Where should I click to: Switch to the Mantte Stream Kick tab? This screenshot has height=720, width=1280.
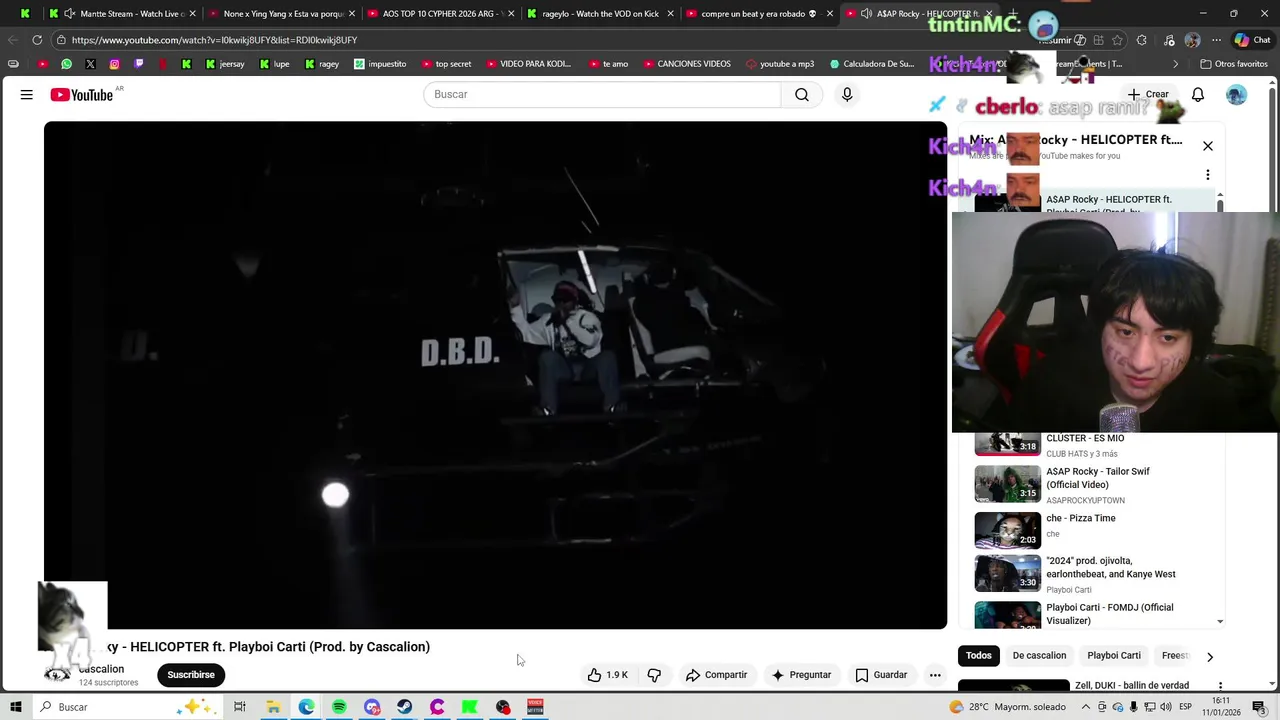click(123, 14)
